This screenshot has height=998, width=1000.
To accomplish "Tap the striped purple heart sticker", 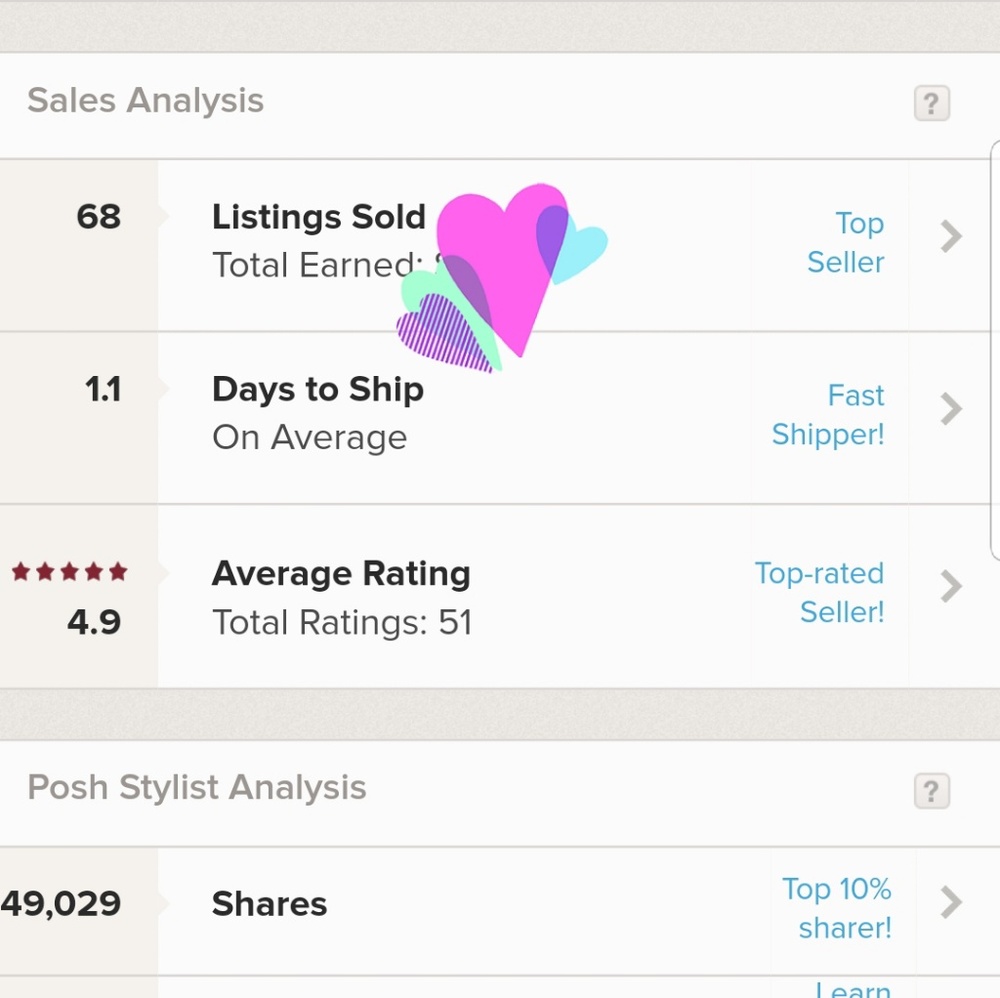I will 440,335.
